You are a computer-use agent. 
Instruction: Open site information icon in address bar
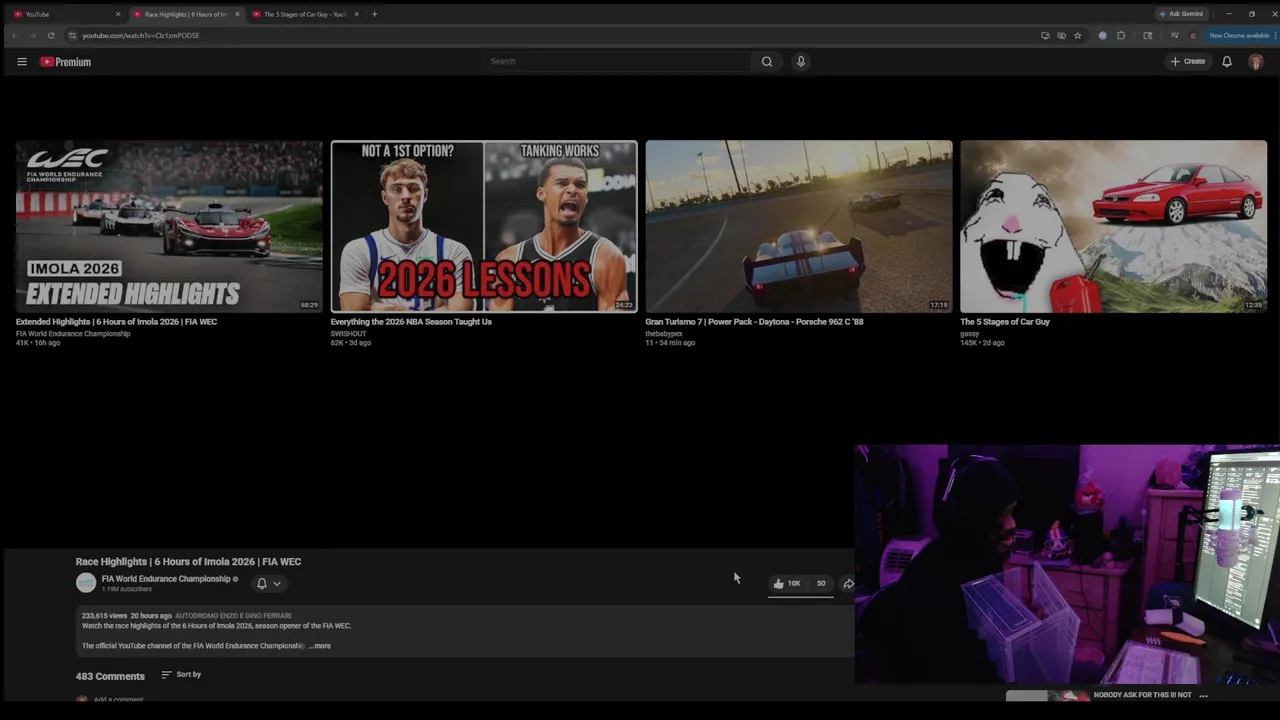tap(72, 35)
